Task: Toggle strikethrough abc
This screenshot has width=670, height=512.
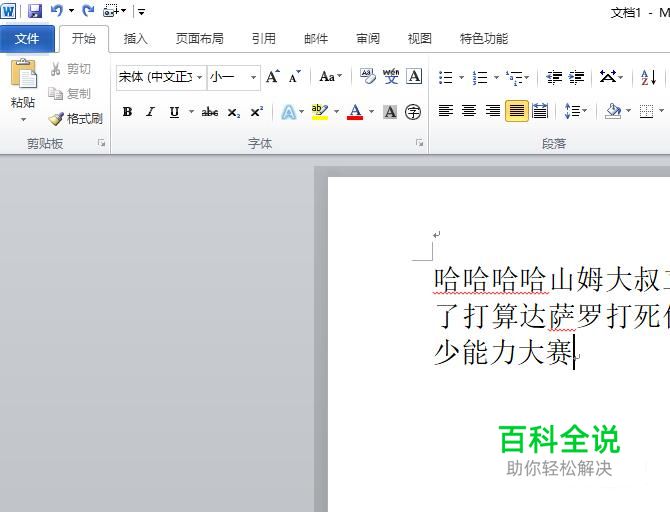Action: 210,112
